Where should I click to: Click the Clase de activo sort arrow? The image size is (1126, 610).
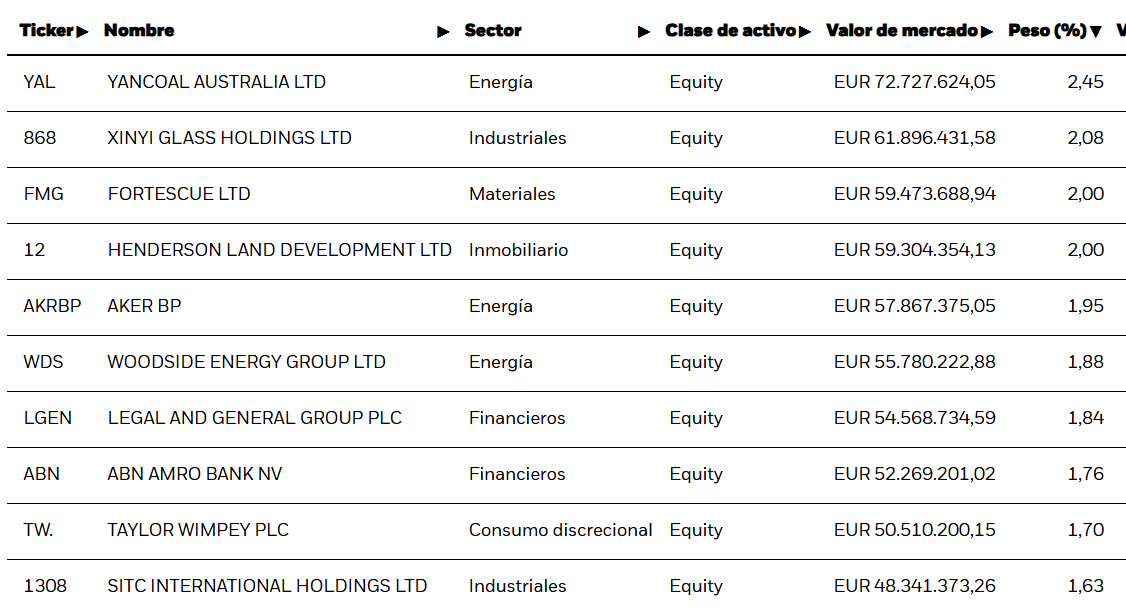pos(805,31)
